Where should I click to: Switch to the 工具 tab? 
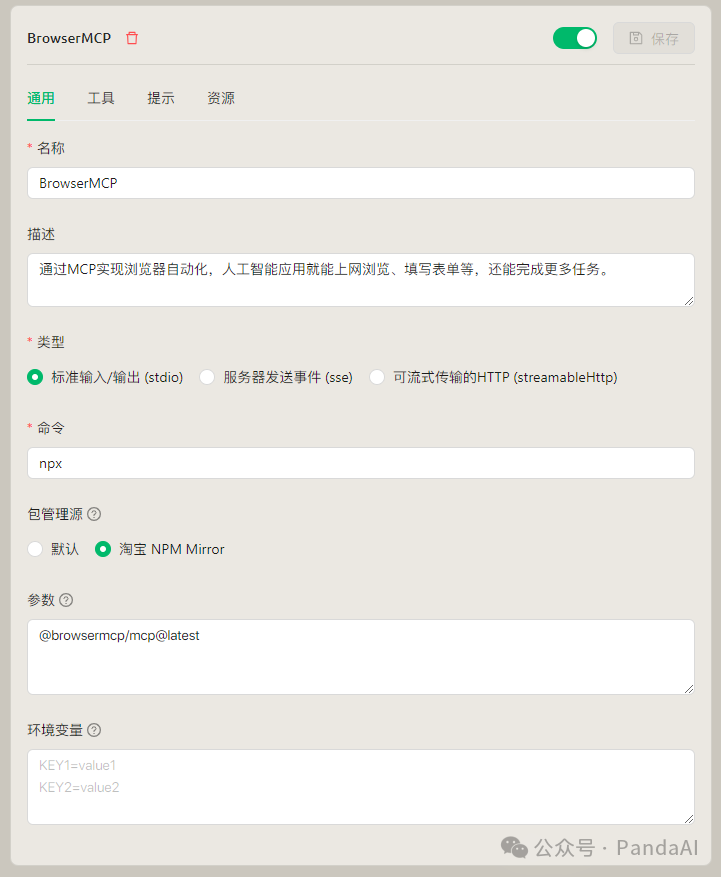click(100, 98)
